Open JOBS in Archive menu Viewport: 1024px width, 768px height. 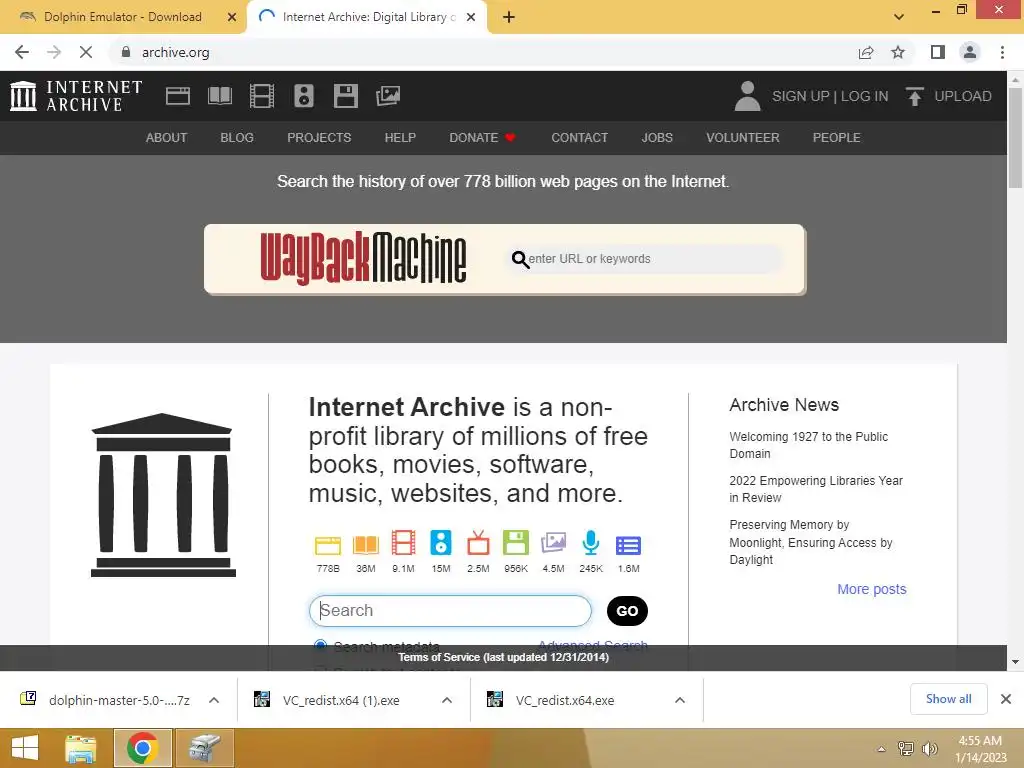tap(657, 138)
